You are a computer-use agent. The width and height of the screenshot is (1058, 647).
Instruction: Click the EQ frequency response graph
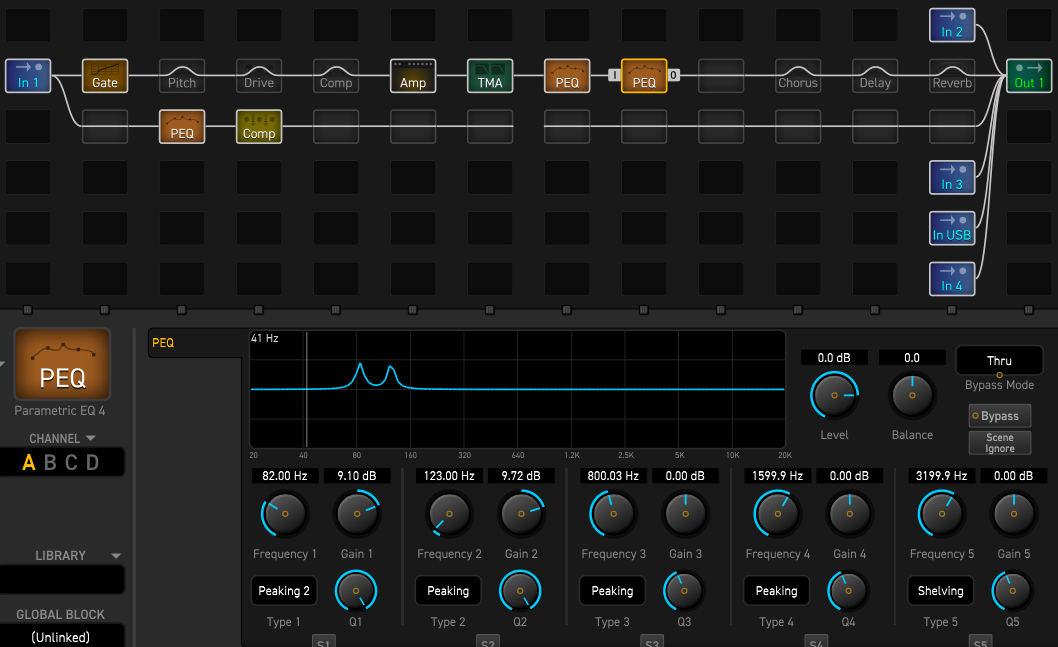[518, 389]
